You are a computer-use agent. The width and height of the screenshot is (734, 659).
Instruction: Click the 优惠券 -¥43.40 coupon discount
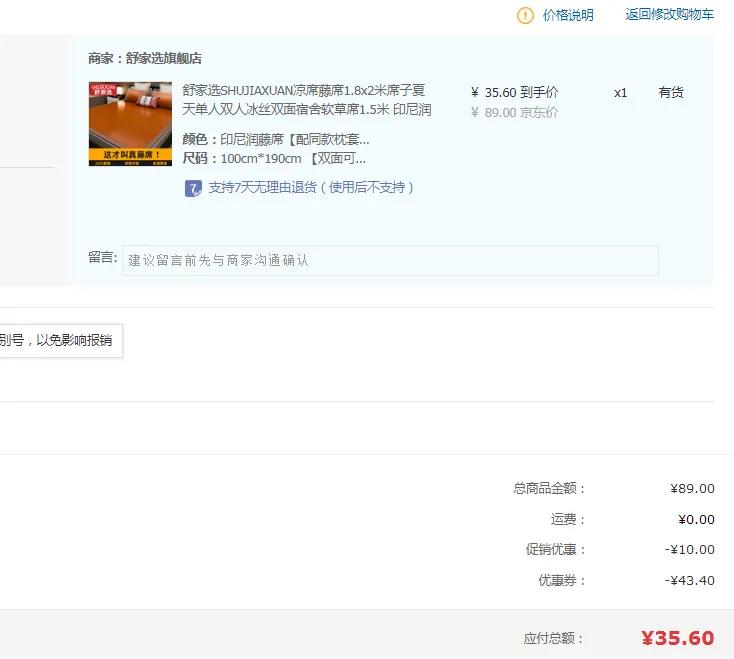[x=690, y=580]
